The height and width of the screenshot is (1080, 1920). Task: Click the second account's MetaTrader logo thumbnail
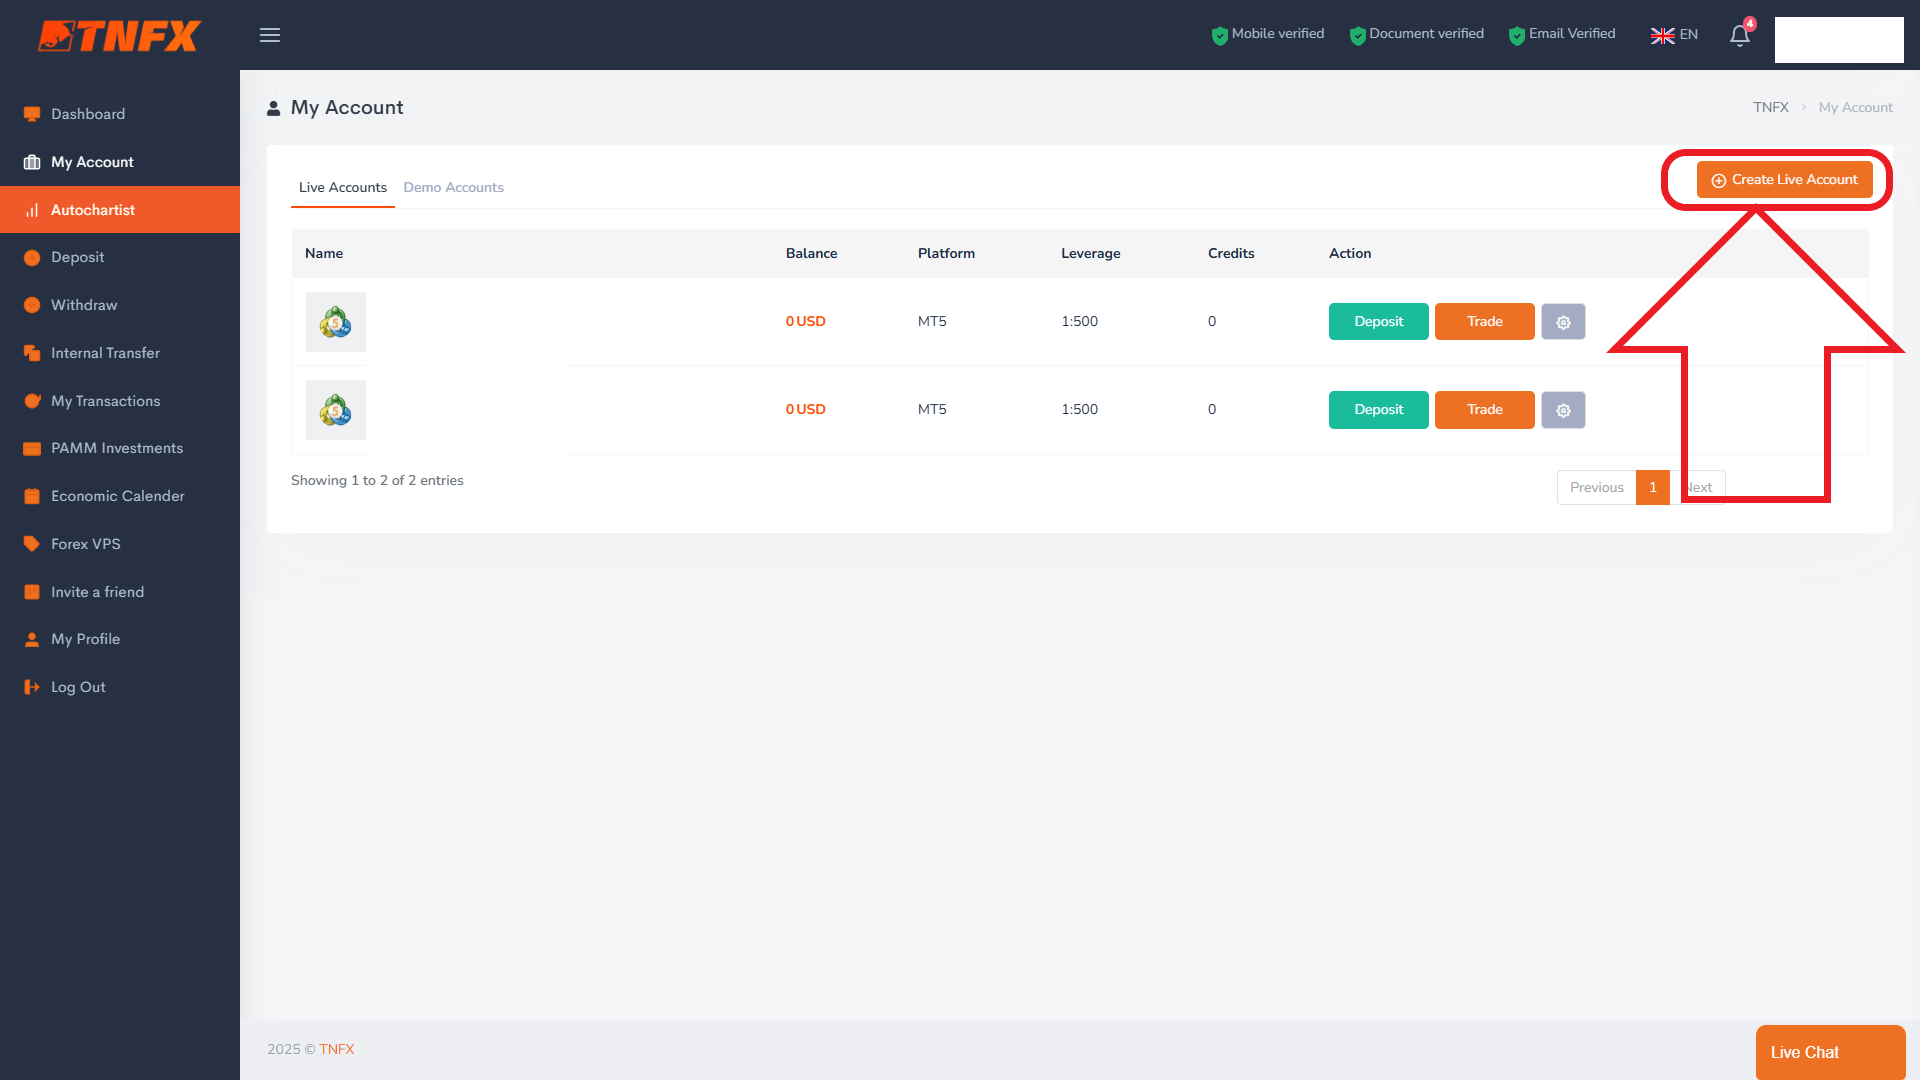[x=336, y=410]
